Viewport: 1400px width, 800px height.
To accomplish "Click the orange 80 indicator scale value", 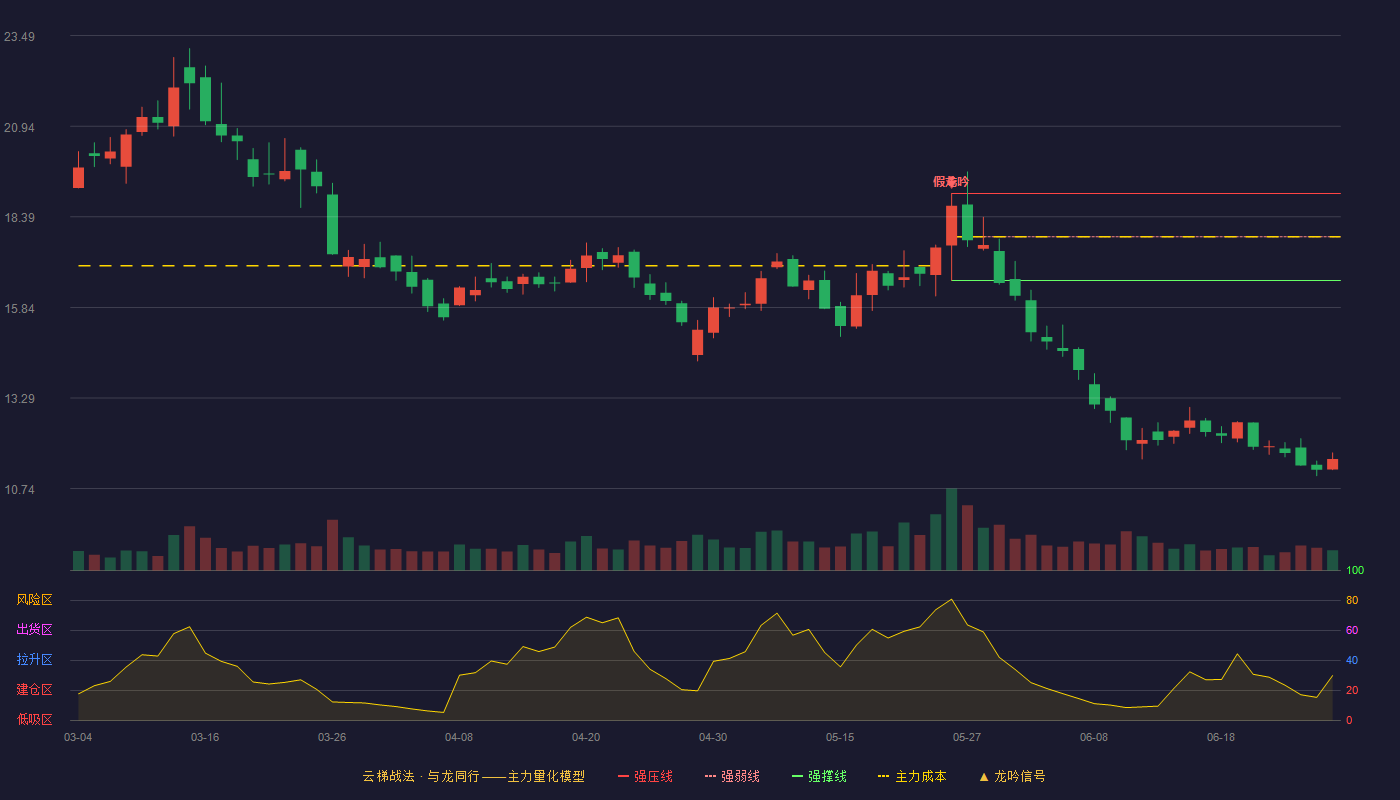I will pos(1352,600).
